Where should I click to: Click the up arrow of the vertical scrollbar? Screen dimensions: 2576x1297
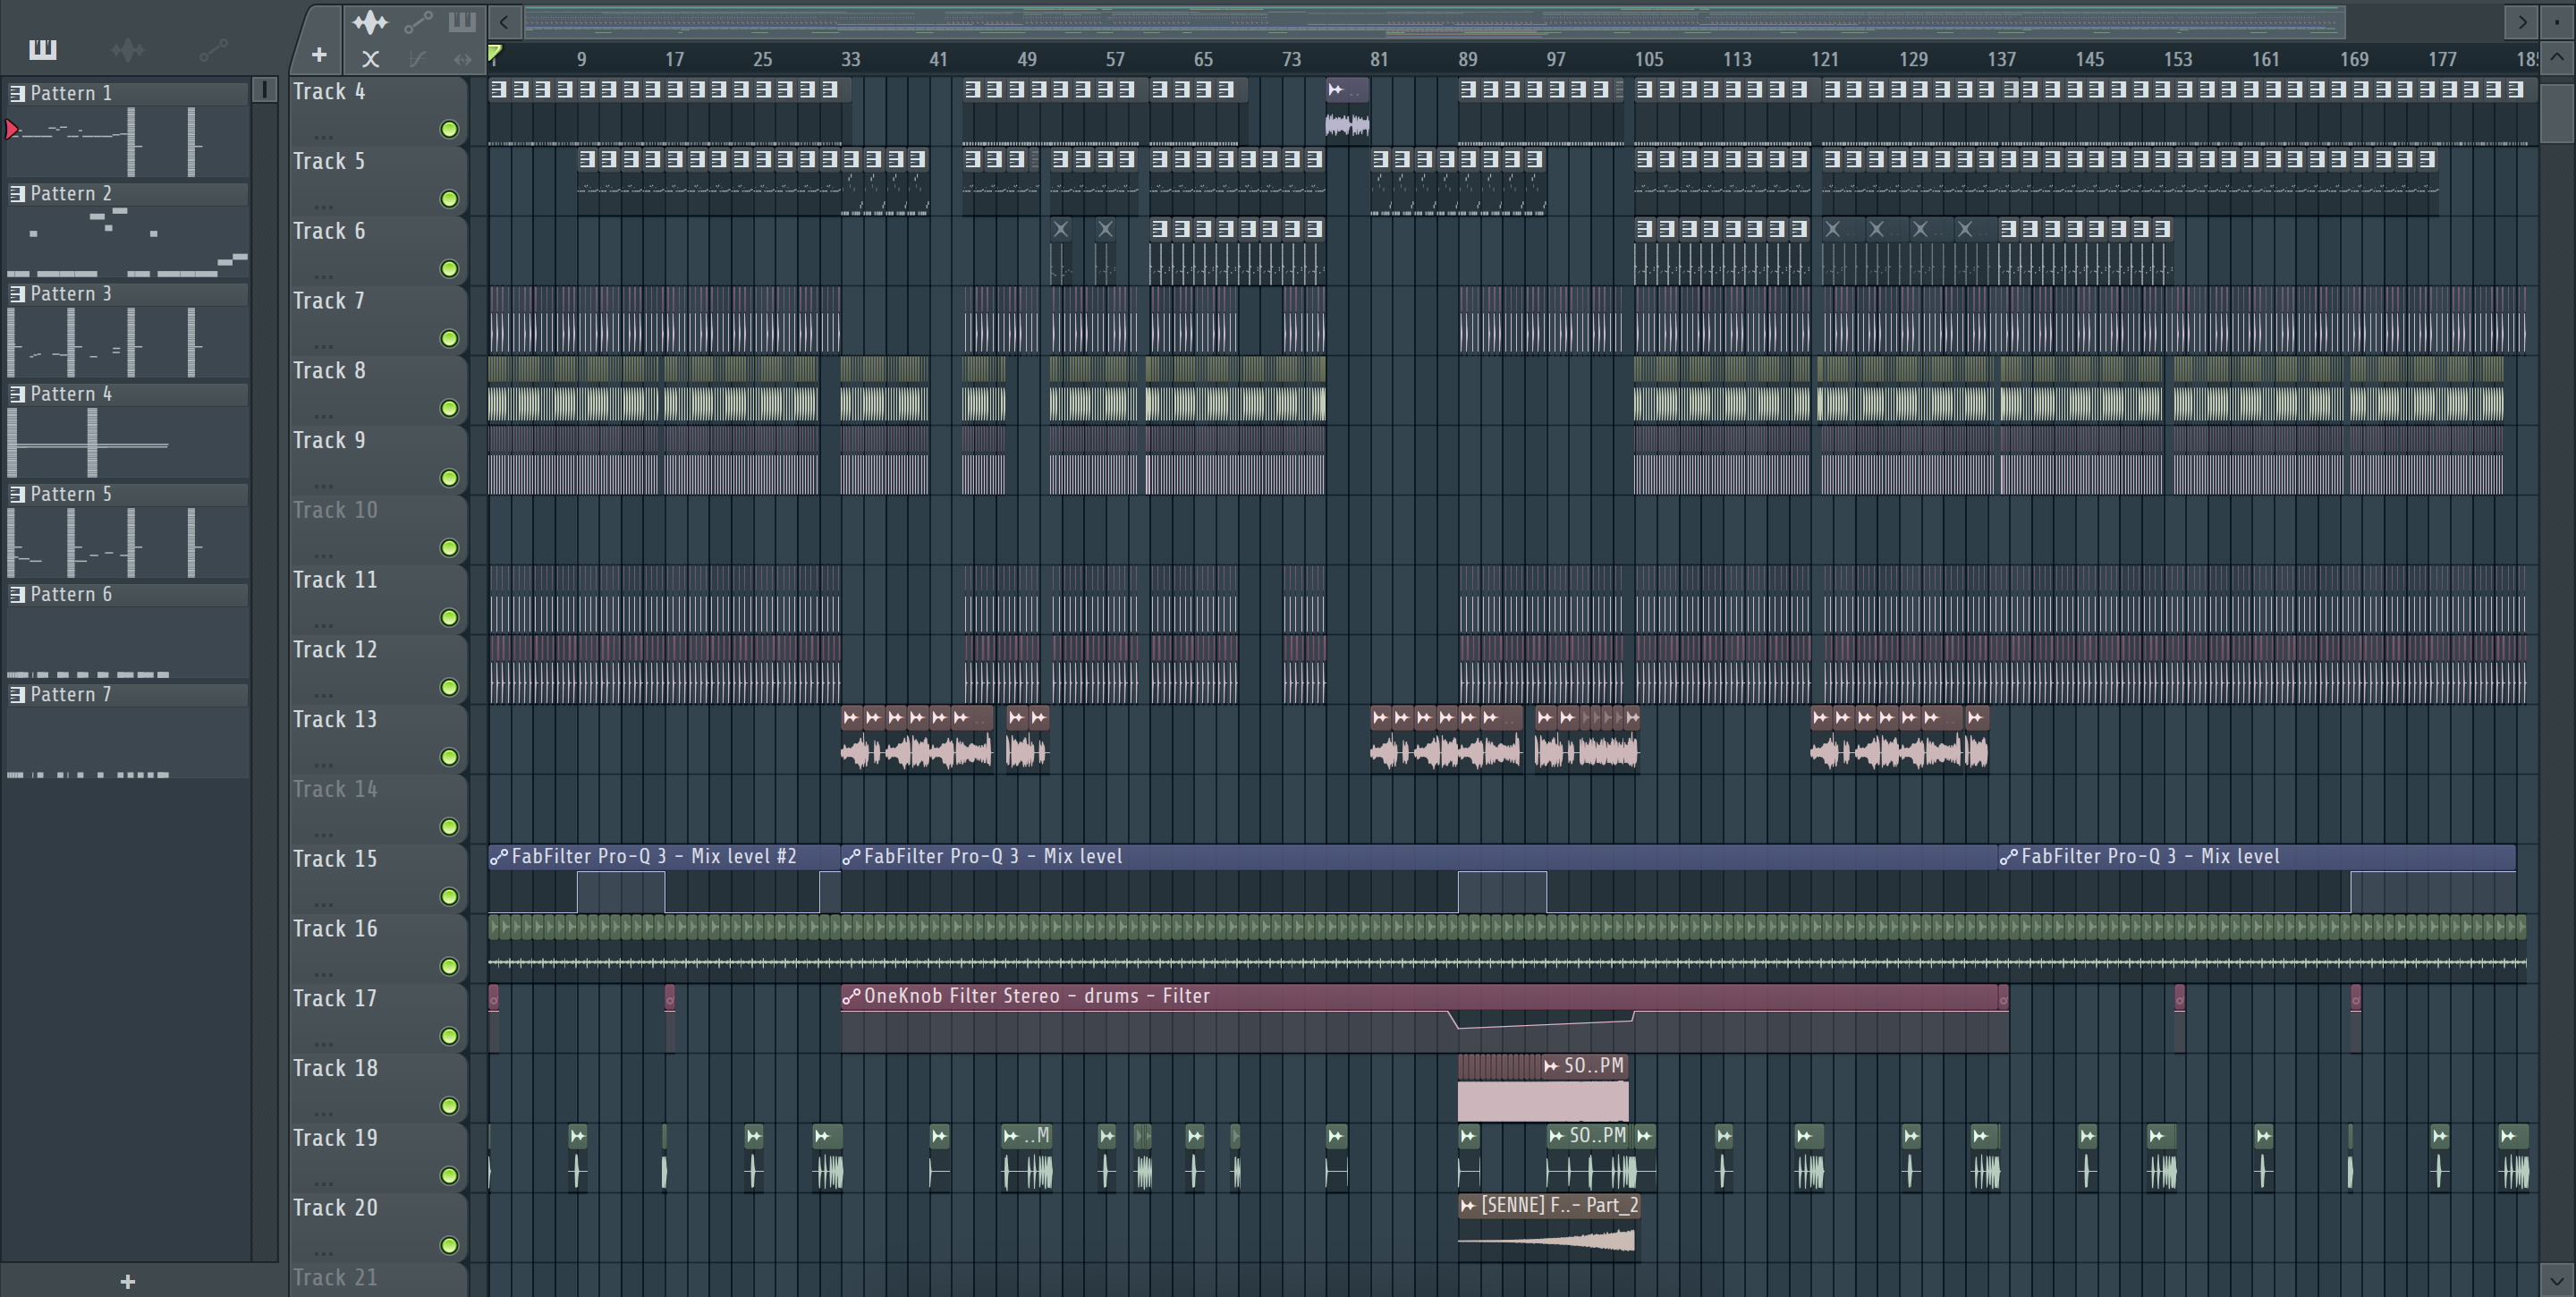(x=2557, y=58)
